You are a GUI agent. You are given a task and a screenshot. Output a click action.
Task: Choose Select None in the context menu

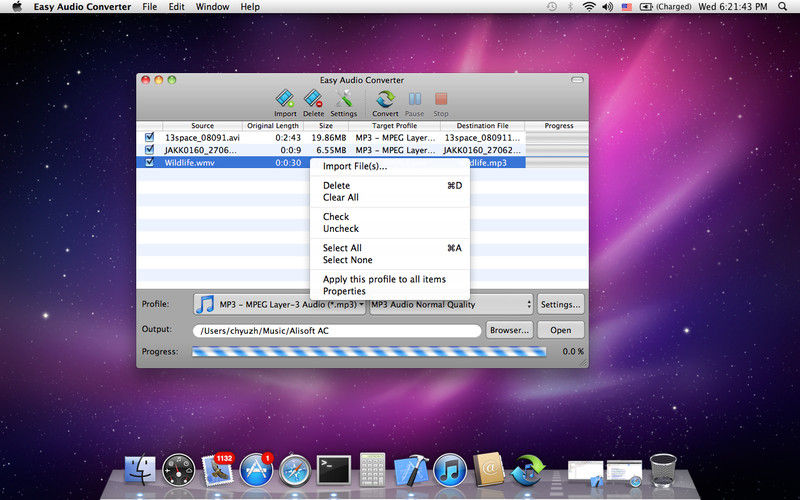(390, 260)
